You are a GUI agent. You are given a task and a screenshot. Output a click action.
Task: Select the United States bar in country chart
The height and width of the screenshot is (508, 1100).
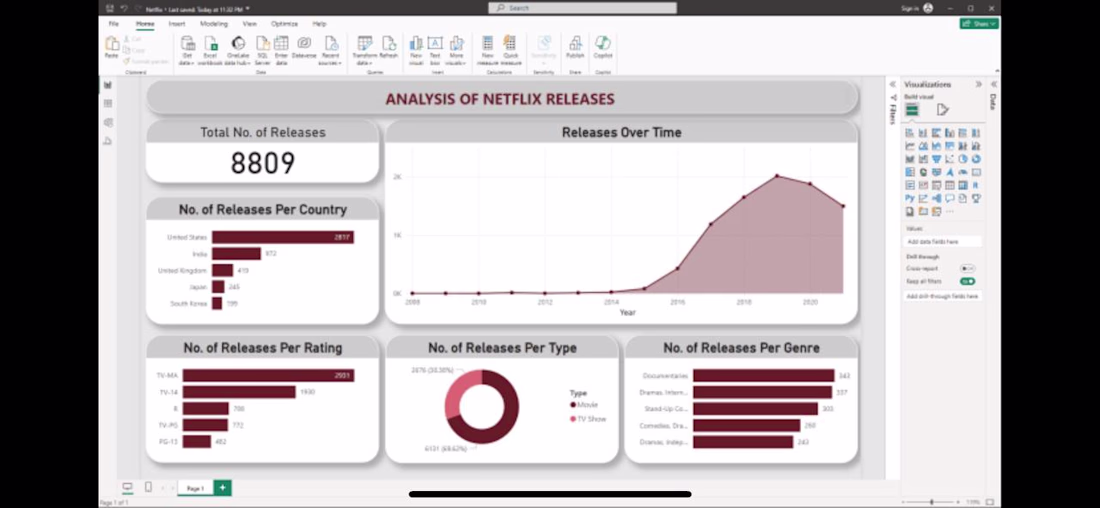pos(283,237)
